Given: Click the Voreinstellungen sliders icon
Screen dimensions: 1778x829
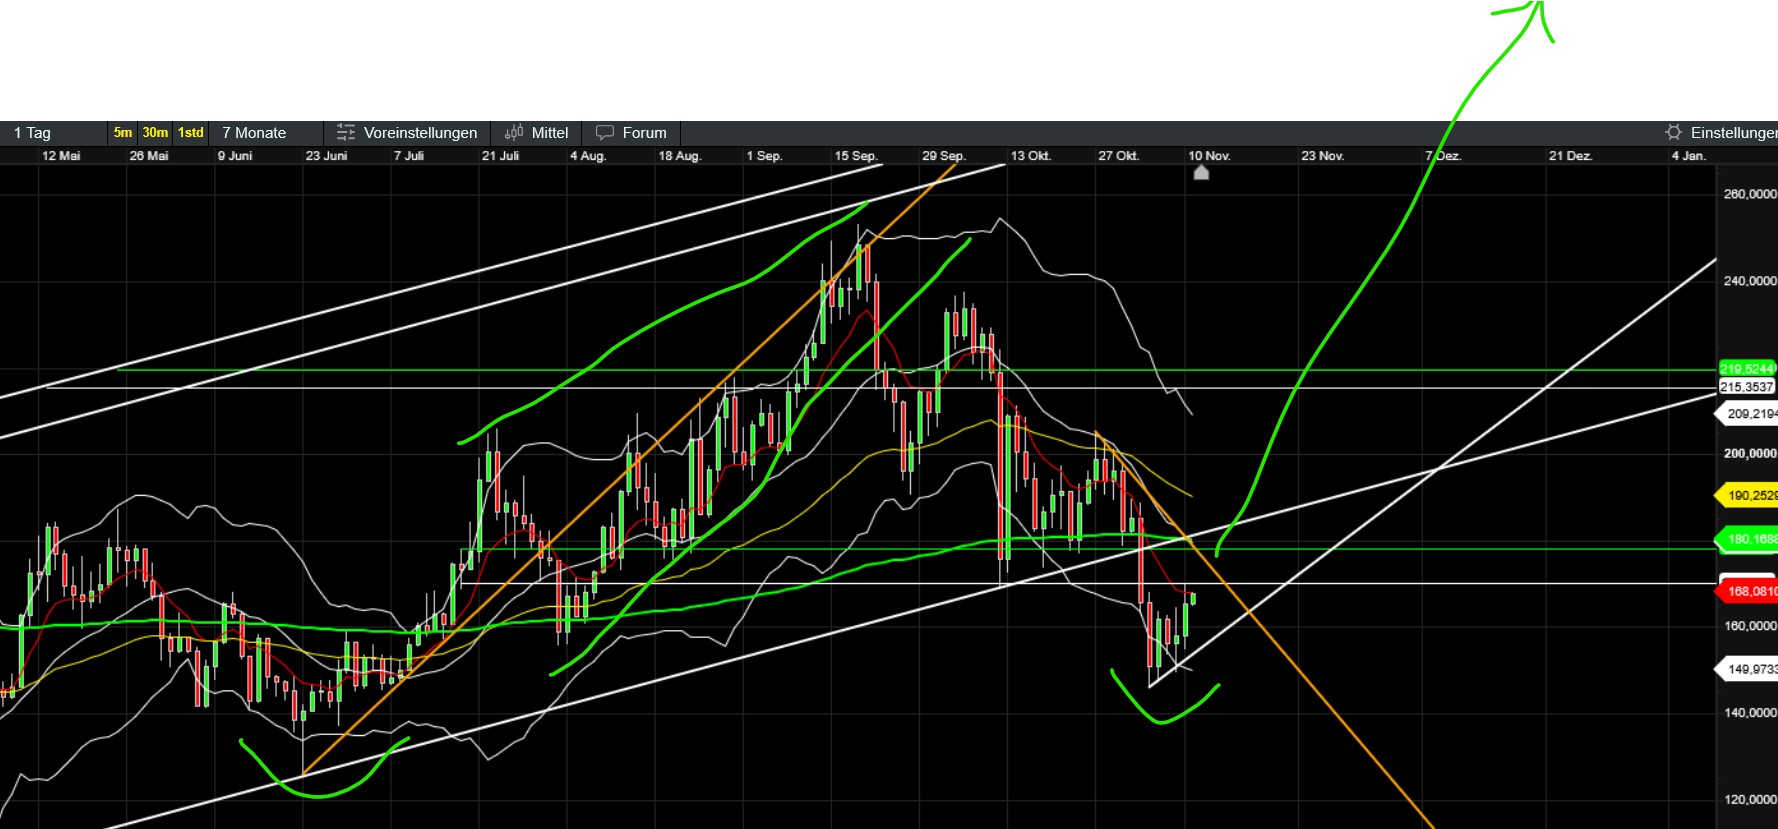Looking at the screenshot, I should tap(346, 133).
